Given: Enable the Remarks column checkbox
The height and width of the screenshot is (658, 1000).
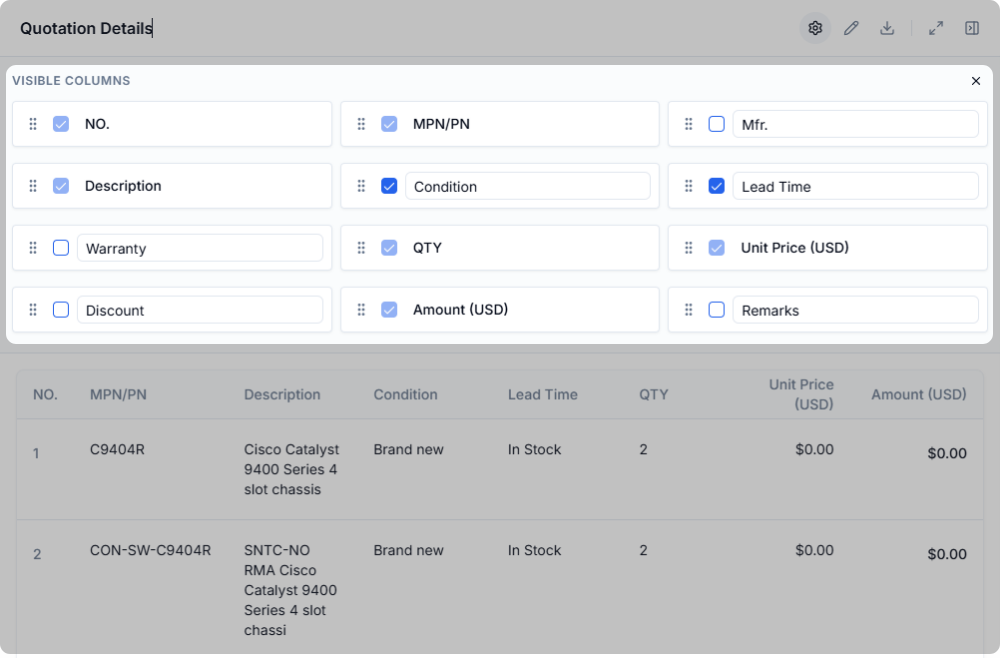Looking at the screenshot, I should click(717, 310).
